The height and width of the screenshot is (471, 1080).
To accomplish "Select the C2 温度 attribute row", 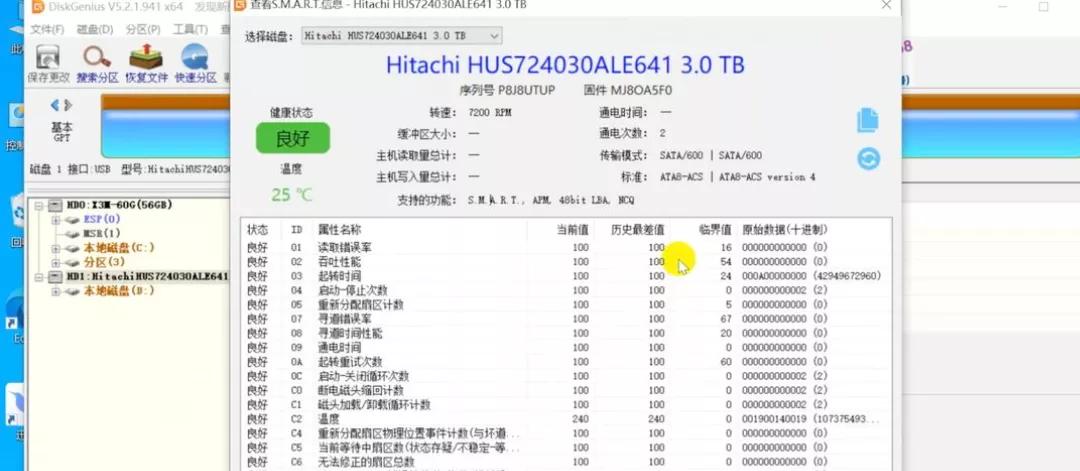I will click(565, 419).
